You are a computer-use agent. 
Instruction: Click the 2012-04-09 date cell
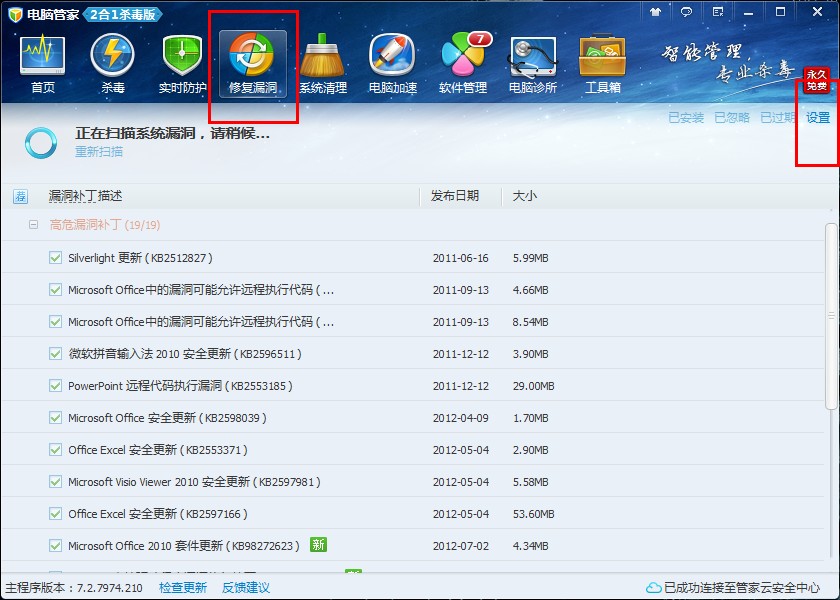click(x=461, y=418)
